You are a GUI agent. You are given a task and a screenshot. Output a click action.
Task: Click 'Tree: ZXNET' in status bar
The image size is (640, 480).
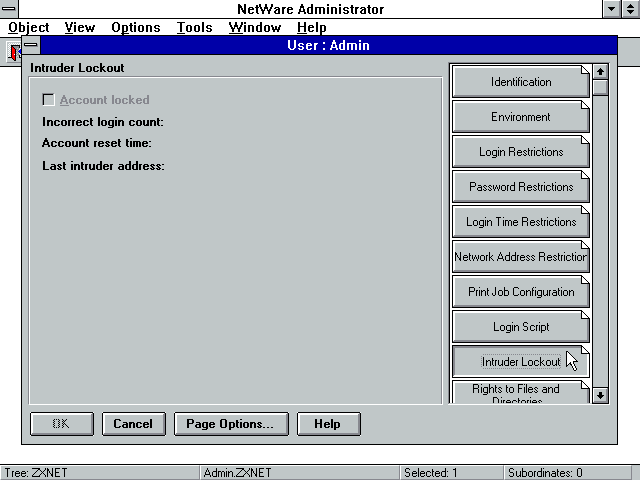[x=36, y=473]
